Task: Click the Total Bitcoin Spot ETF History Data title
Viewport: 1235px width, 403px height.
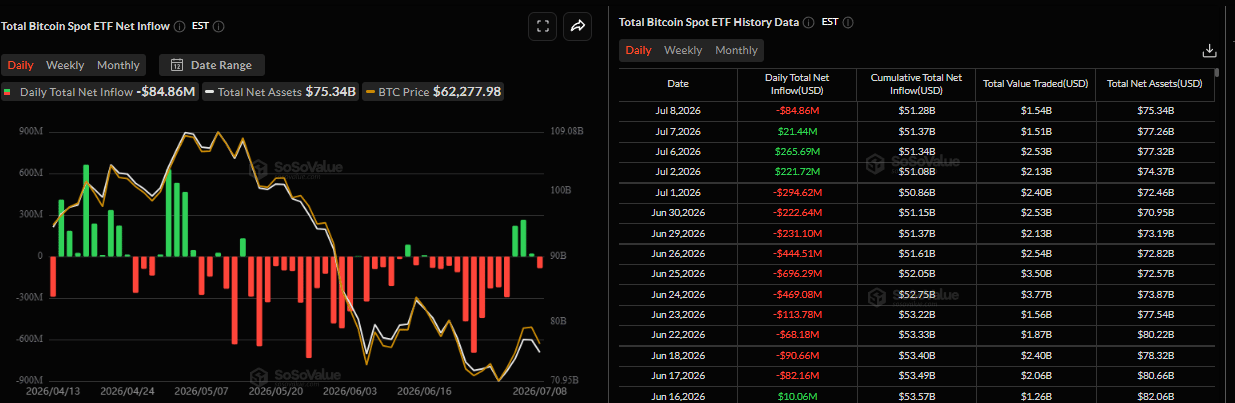Action: 708,22
